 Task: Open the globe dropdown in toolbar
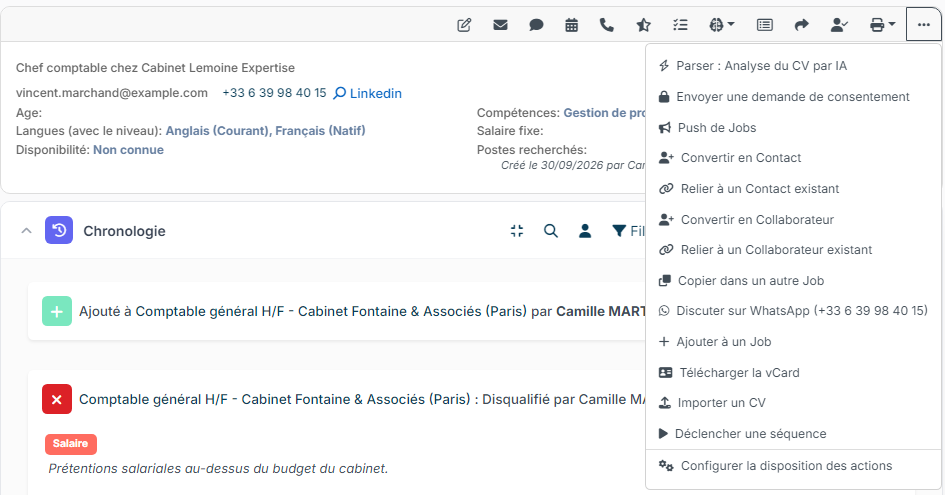(721, 25)
